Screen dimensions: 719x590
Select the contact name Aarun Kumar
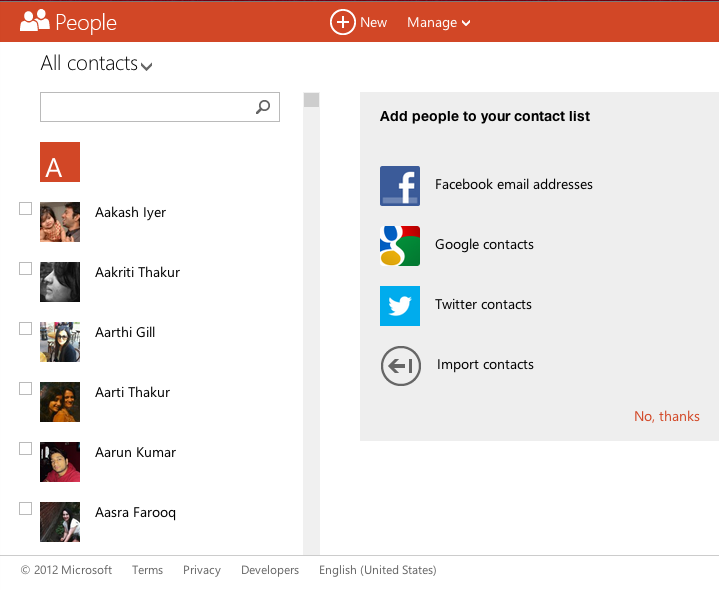[135, 452]
